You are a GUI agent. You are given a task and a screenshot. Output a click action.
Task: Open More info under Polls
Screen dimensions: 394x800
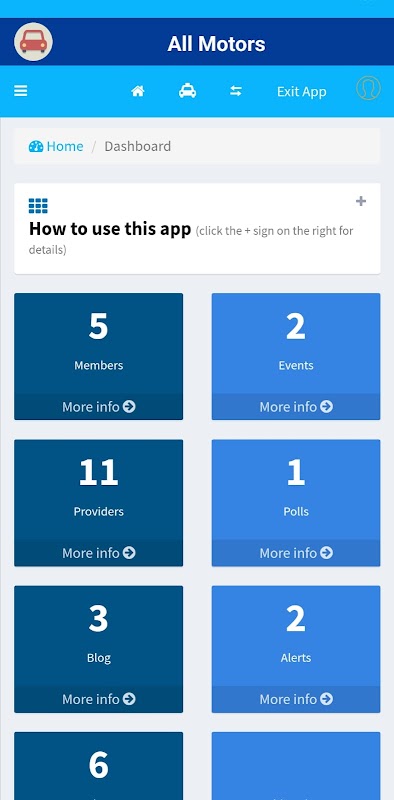coord(296,553)
